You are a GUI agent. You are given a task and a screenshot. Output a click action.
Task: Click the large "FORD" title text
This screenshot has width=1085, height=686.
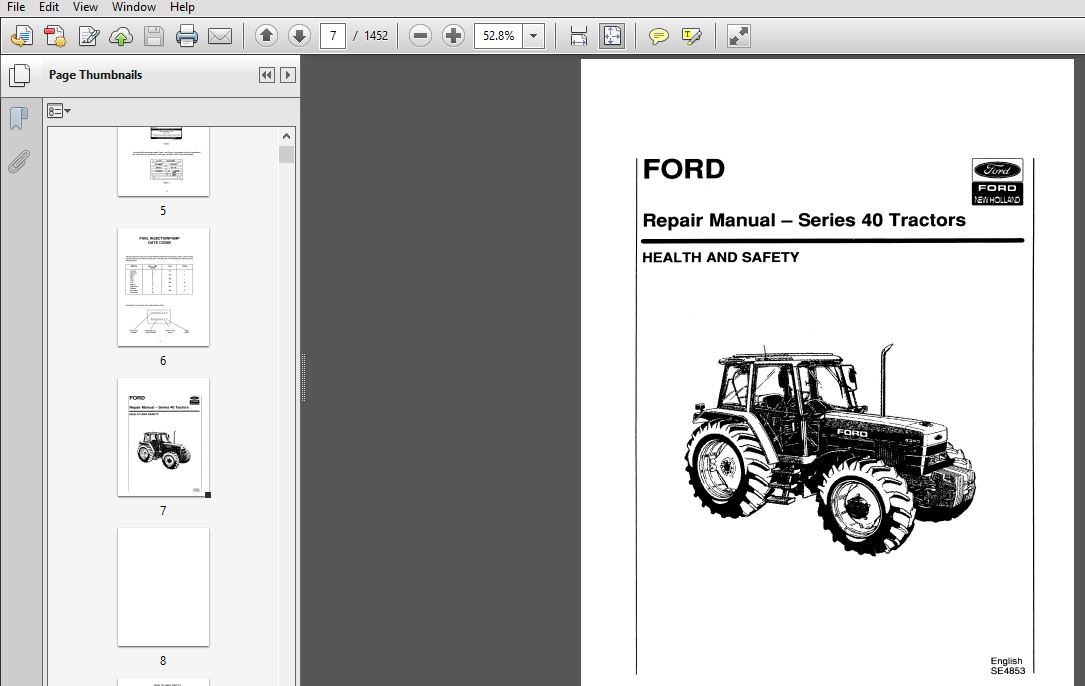pos(684,169)
